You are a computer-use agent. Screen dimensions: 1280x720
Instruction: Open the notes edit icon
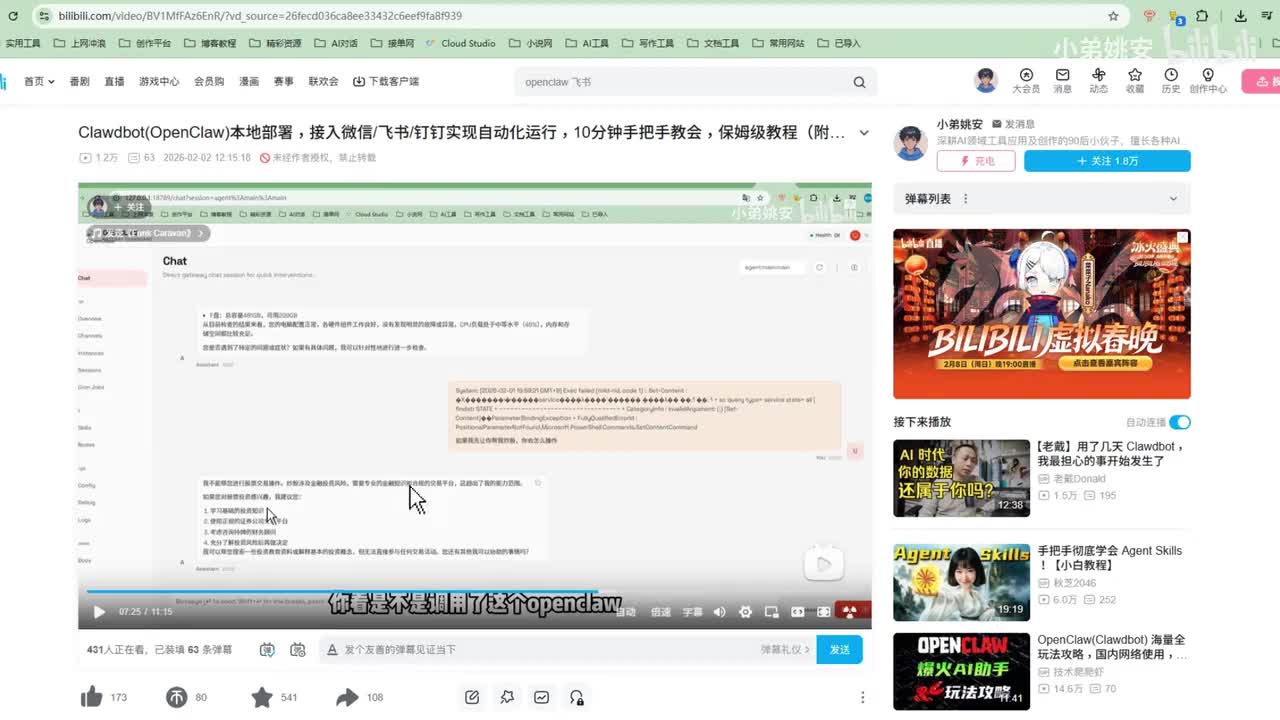coord(472,697)
